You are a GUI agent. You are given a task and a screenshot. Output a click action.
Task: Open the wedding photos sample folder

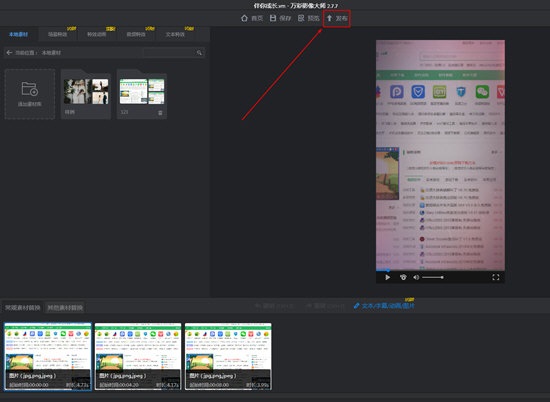point(86,94)
